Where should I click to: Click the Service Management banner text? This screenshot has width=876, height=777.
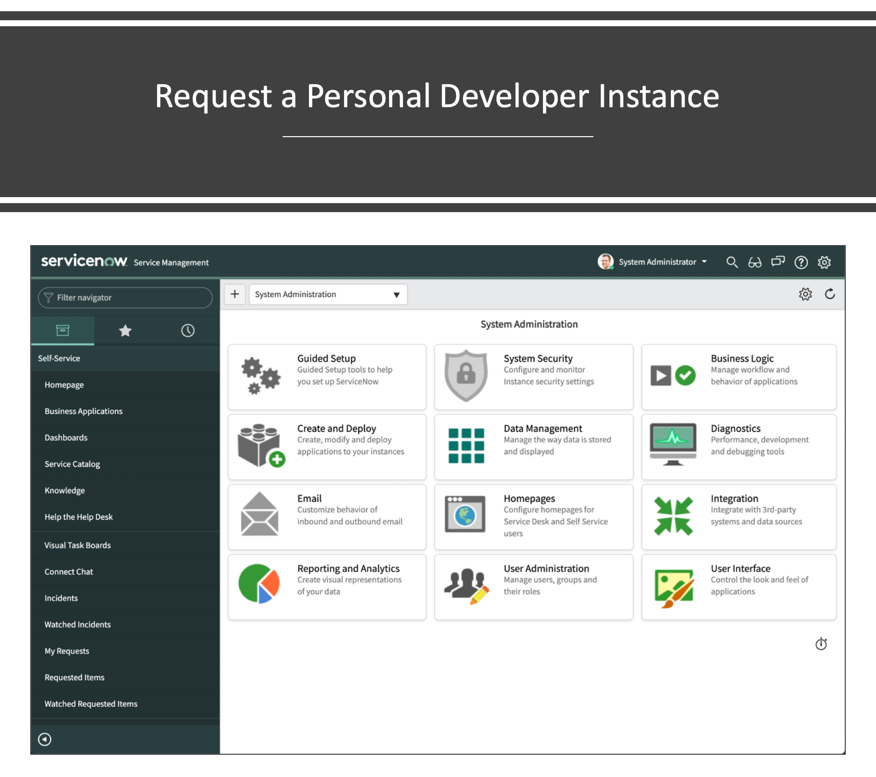click(x=171, y=262)
